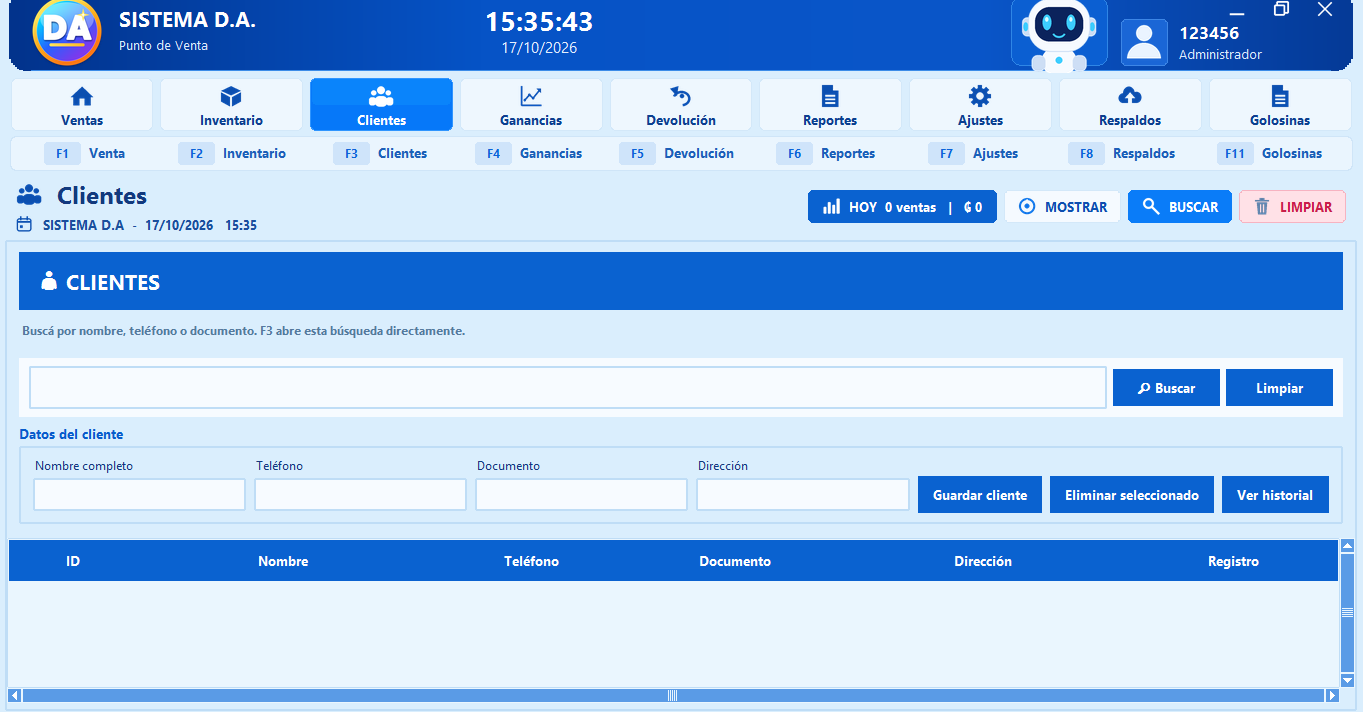Viewport: 1363px width, 712px height.
Task: Click the F5 Devolución shortcut
Action: [x=677, y=154]
